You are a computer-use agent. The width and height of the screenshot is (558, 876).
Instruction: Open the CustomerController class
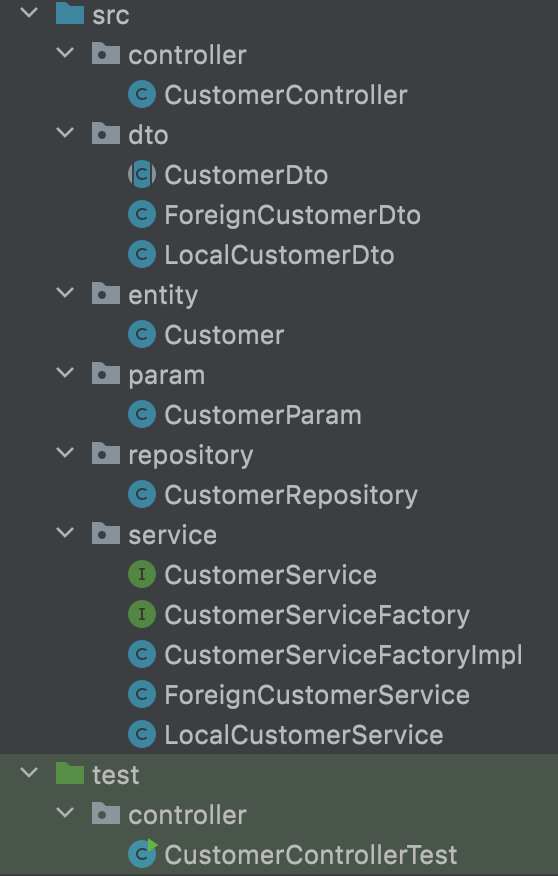click(x=285, y=95)
